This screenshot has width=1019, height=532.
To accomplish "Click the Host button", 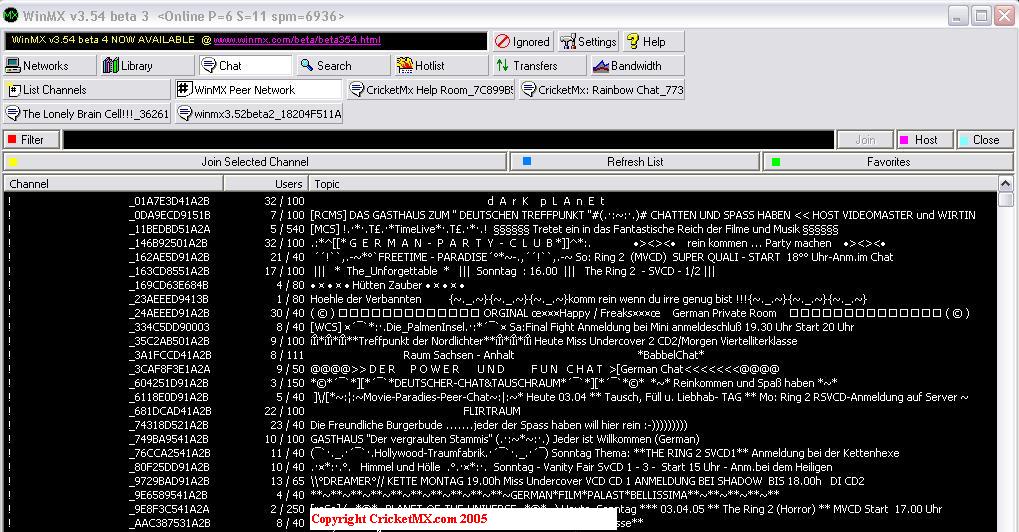I will tap(925, 140).
